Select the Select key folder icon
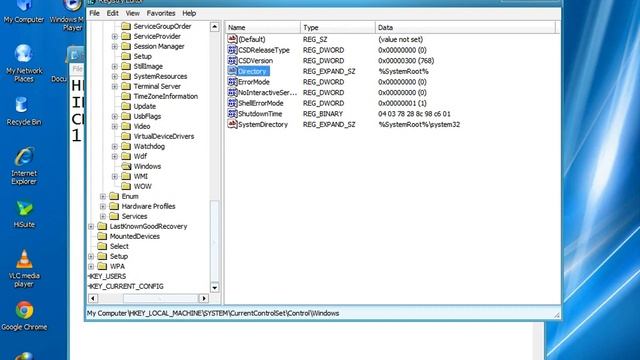The image size is (640, 360). (x=102, y=247)
